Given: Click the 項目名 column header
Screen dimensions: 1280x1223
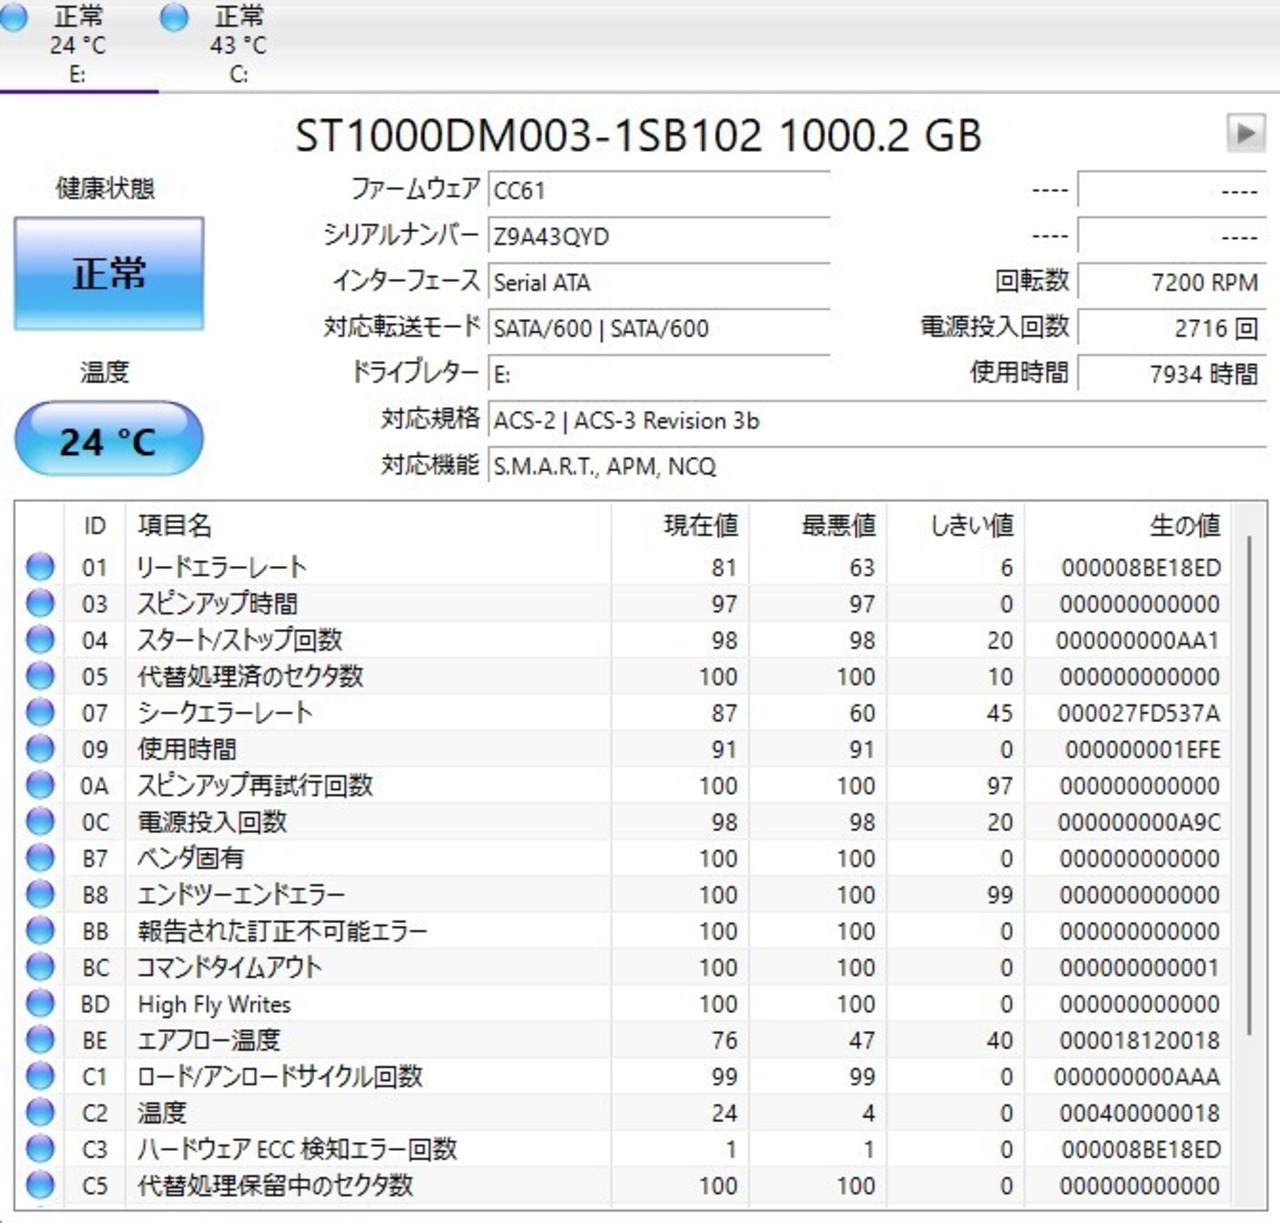Looking at the screenshot, I should click(x=175, y=525).
